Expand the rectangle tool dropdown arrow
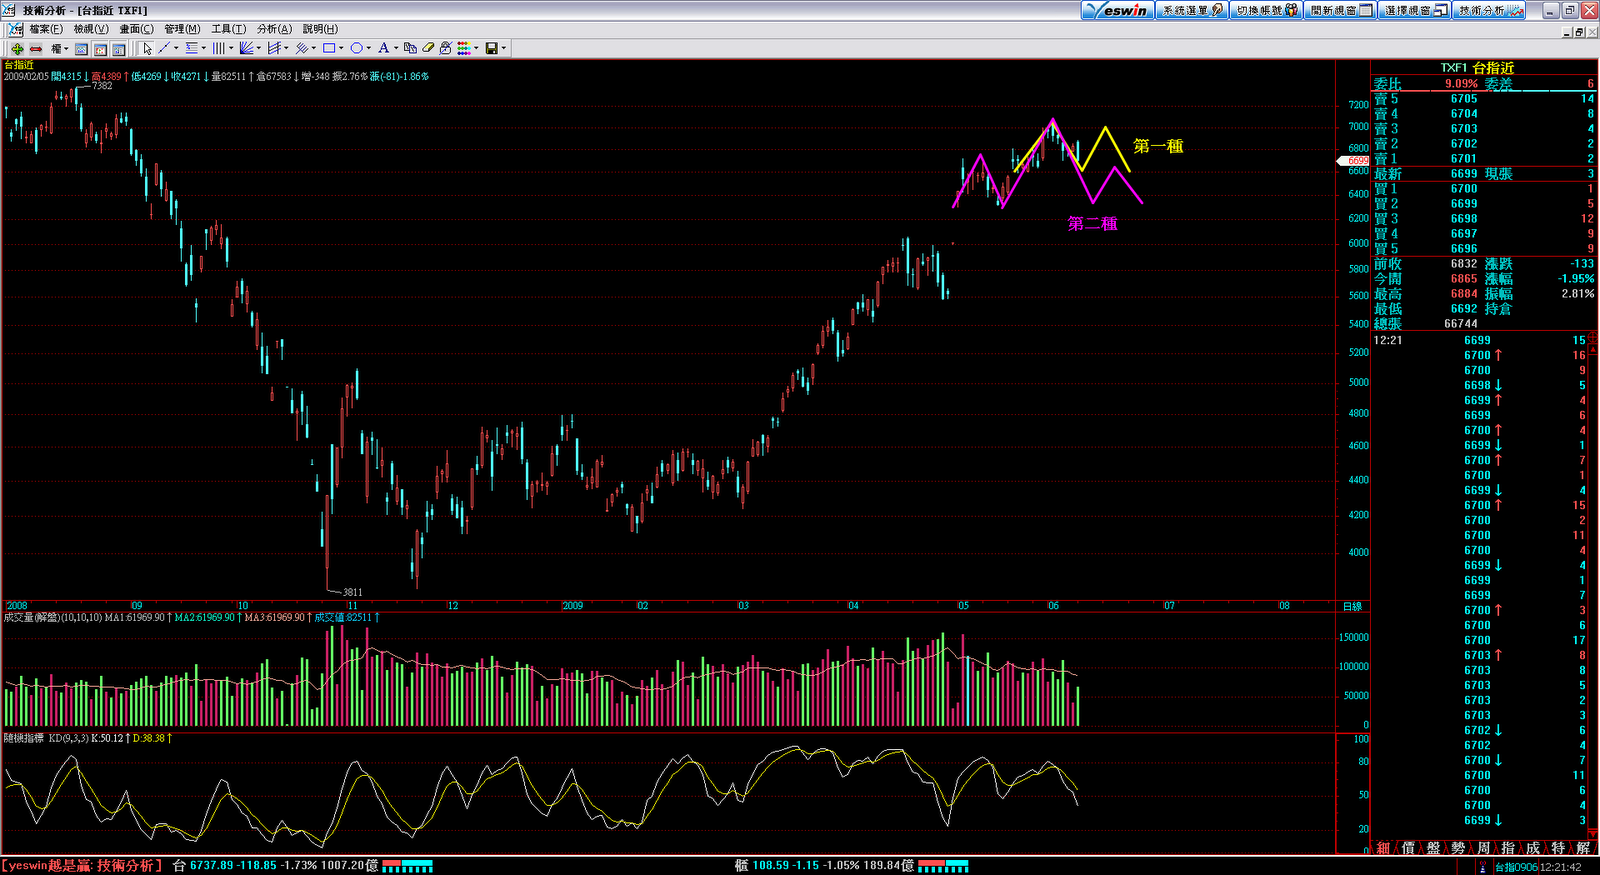 [x=341, y=48]
